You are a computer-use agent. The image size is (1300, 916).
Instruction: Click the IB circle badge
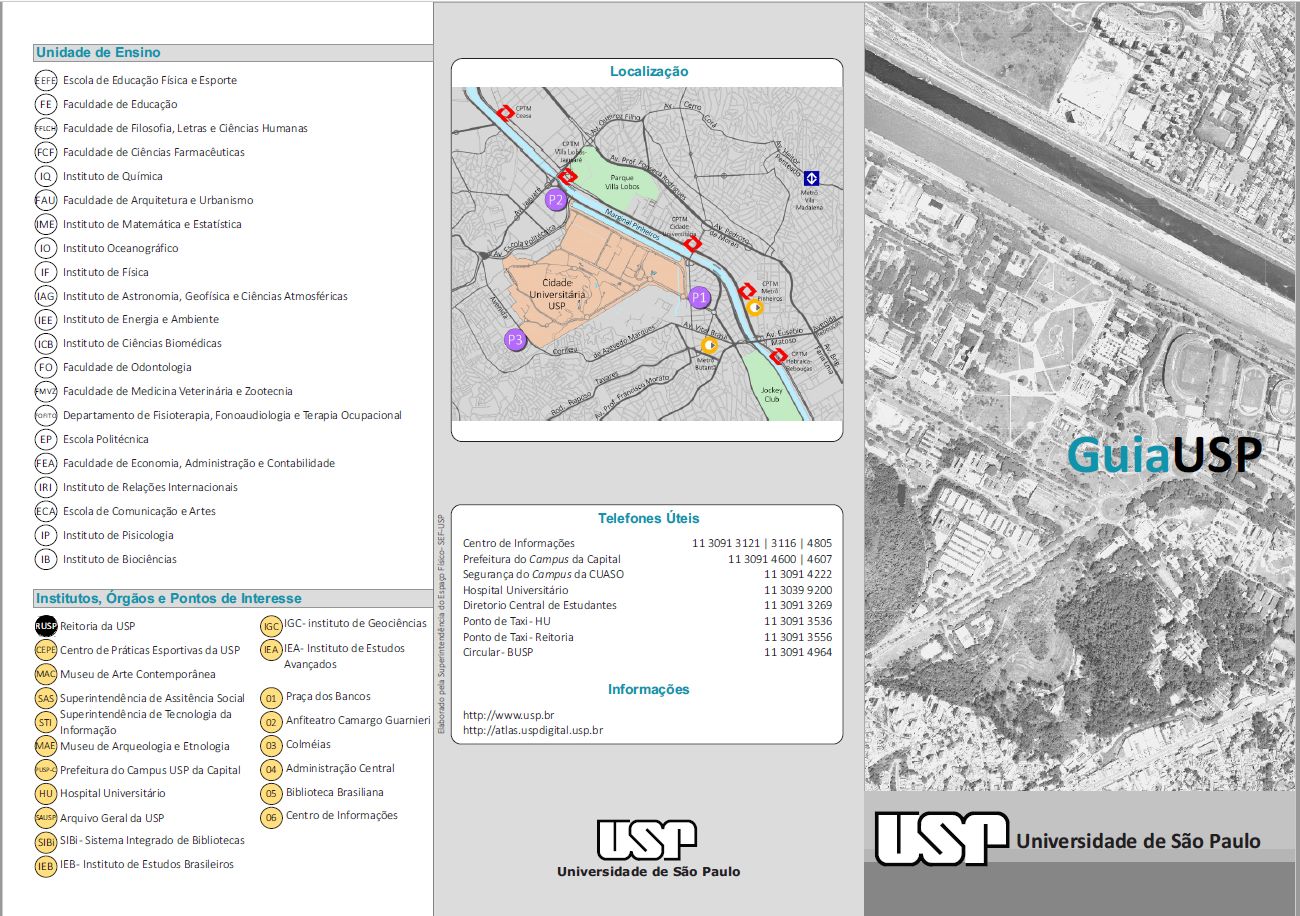(x=45, y=559)
